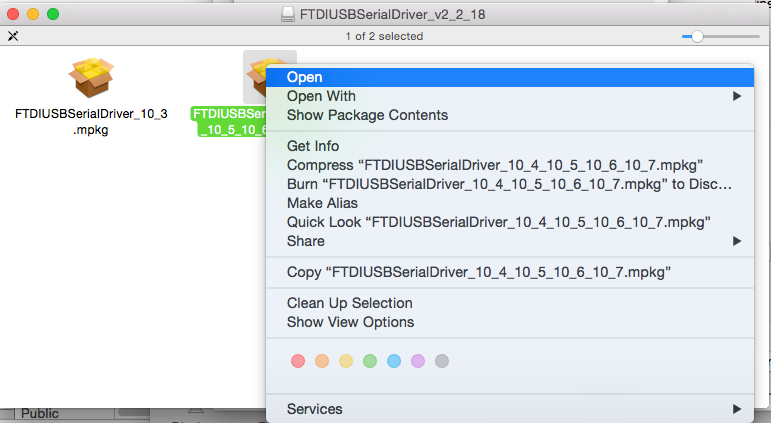Image resolution: width=771 pixels, height=423 pixels.
Task: Click the selected green-labeled package icon
Action: click(256, 76)
